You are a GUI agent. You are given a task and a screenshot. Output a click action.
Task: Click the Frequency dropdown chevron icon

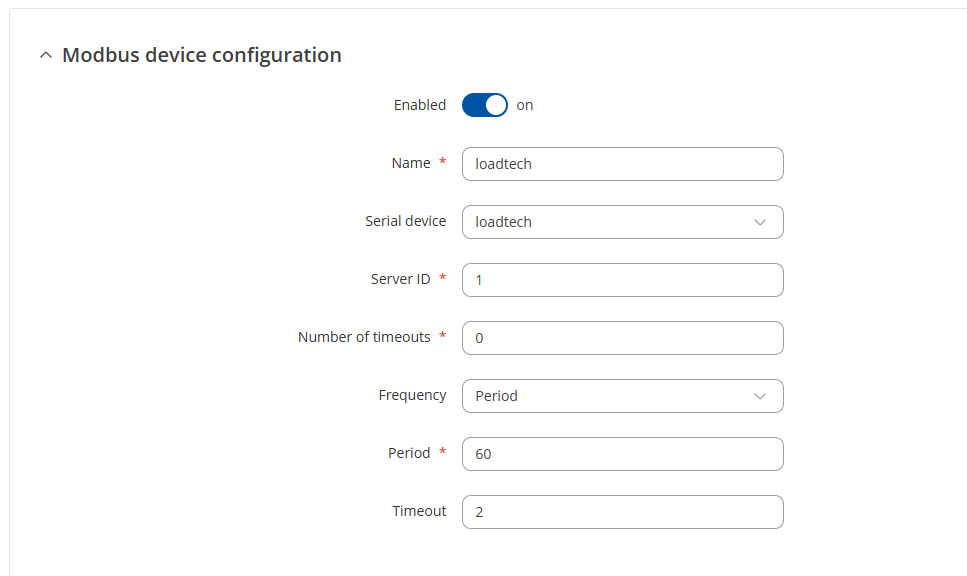pos(760,396)
